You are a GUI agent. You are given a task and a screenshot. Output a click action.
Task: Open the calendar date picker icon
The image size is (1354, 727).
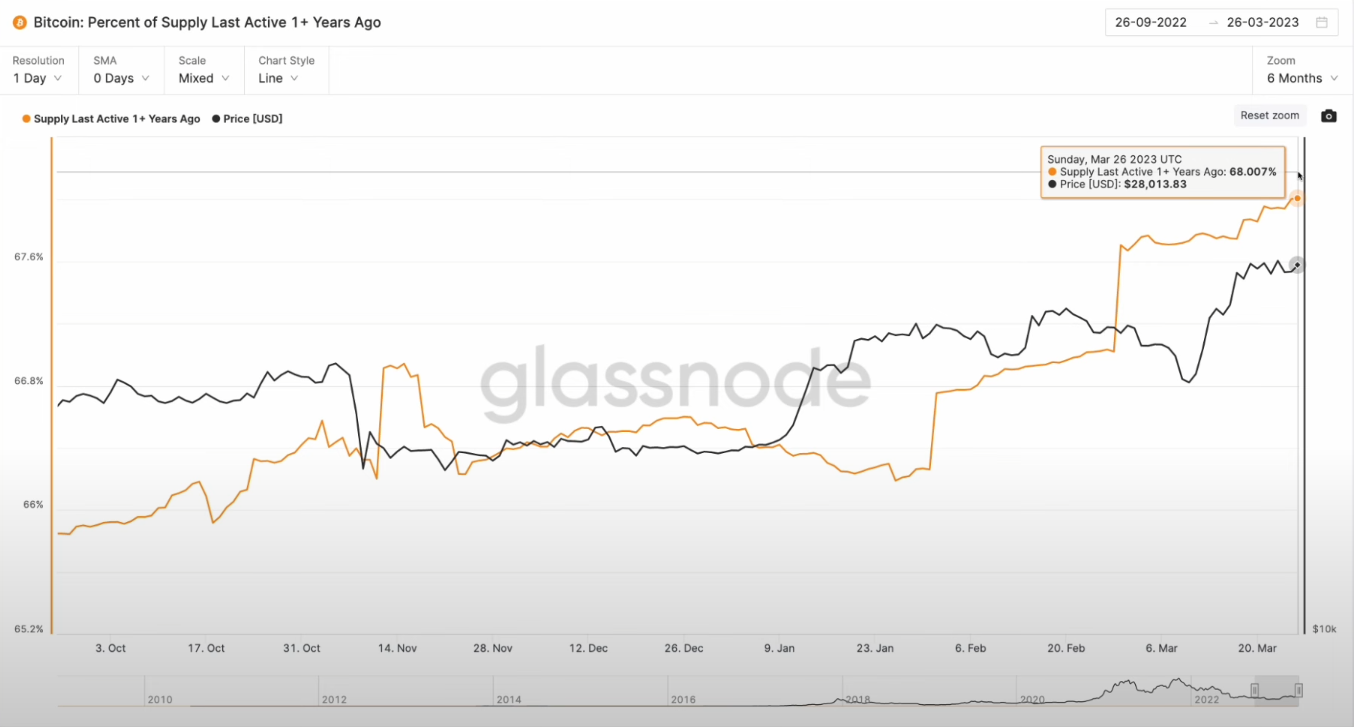point(1322,22)
